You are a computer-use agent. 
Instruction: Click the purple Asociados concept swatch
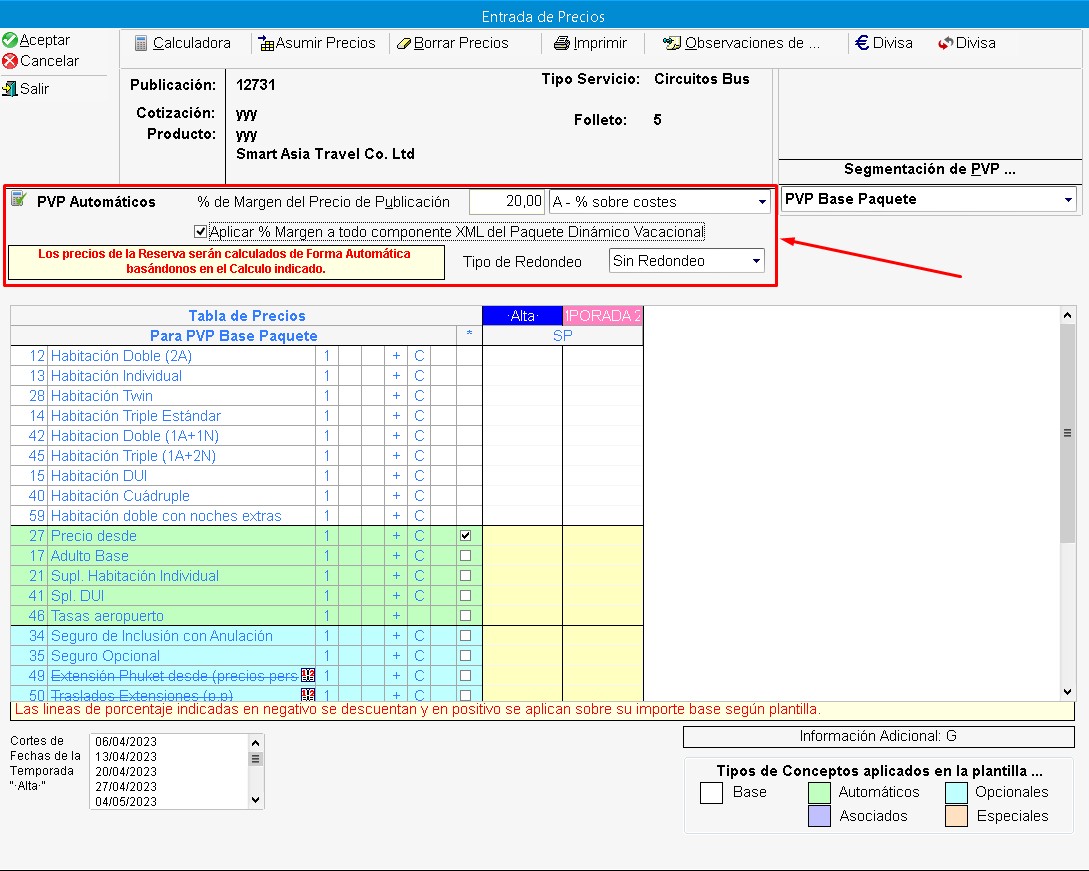pyautogui.click(x=820, y=816)
